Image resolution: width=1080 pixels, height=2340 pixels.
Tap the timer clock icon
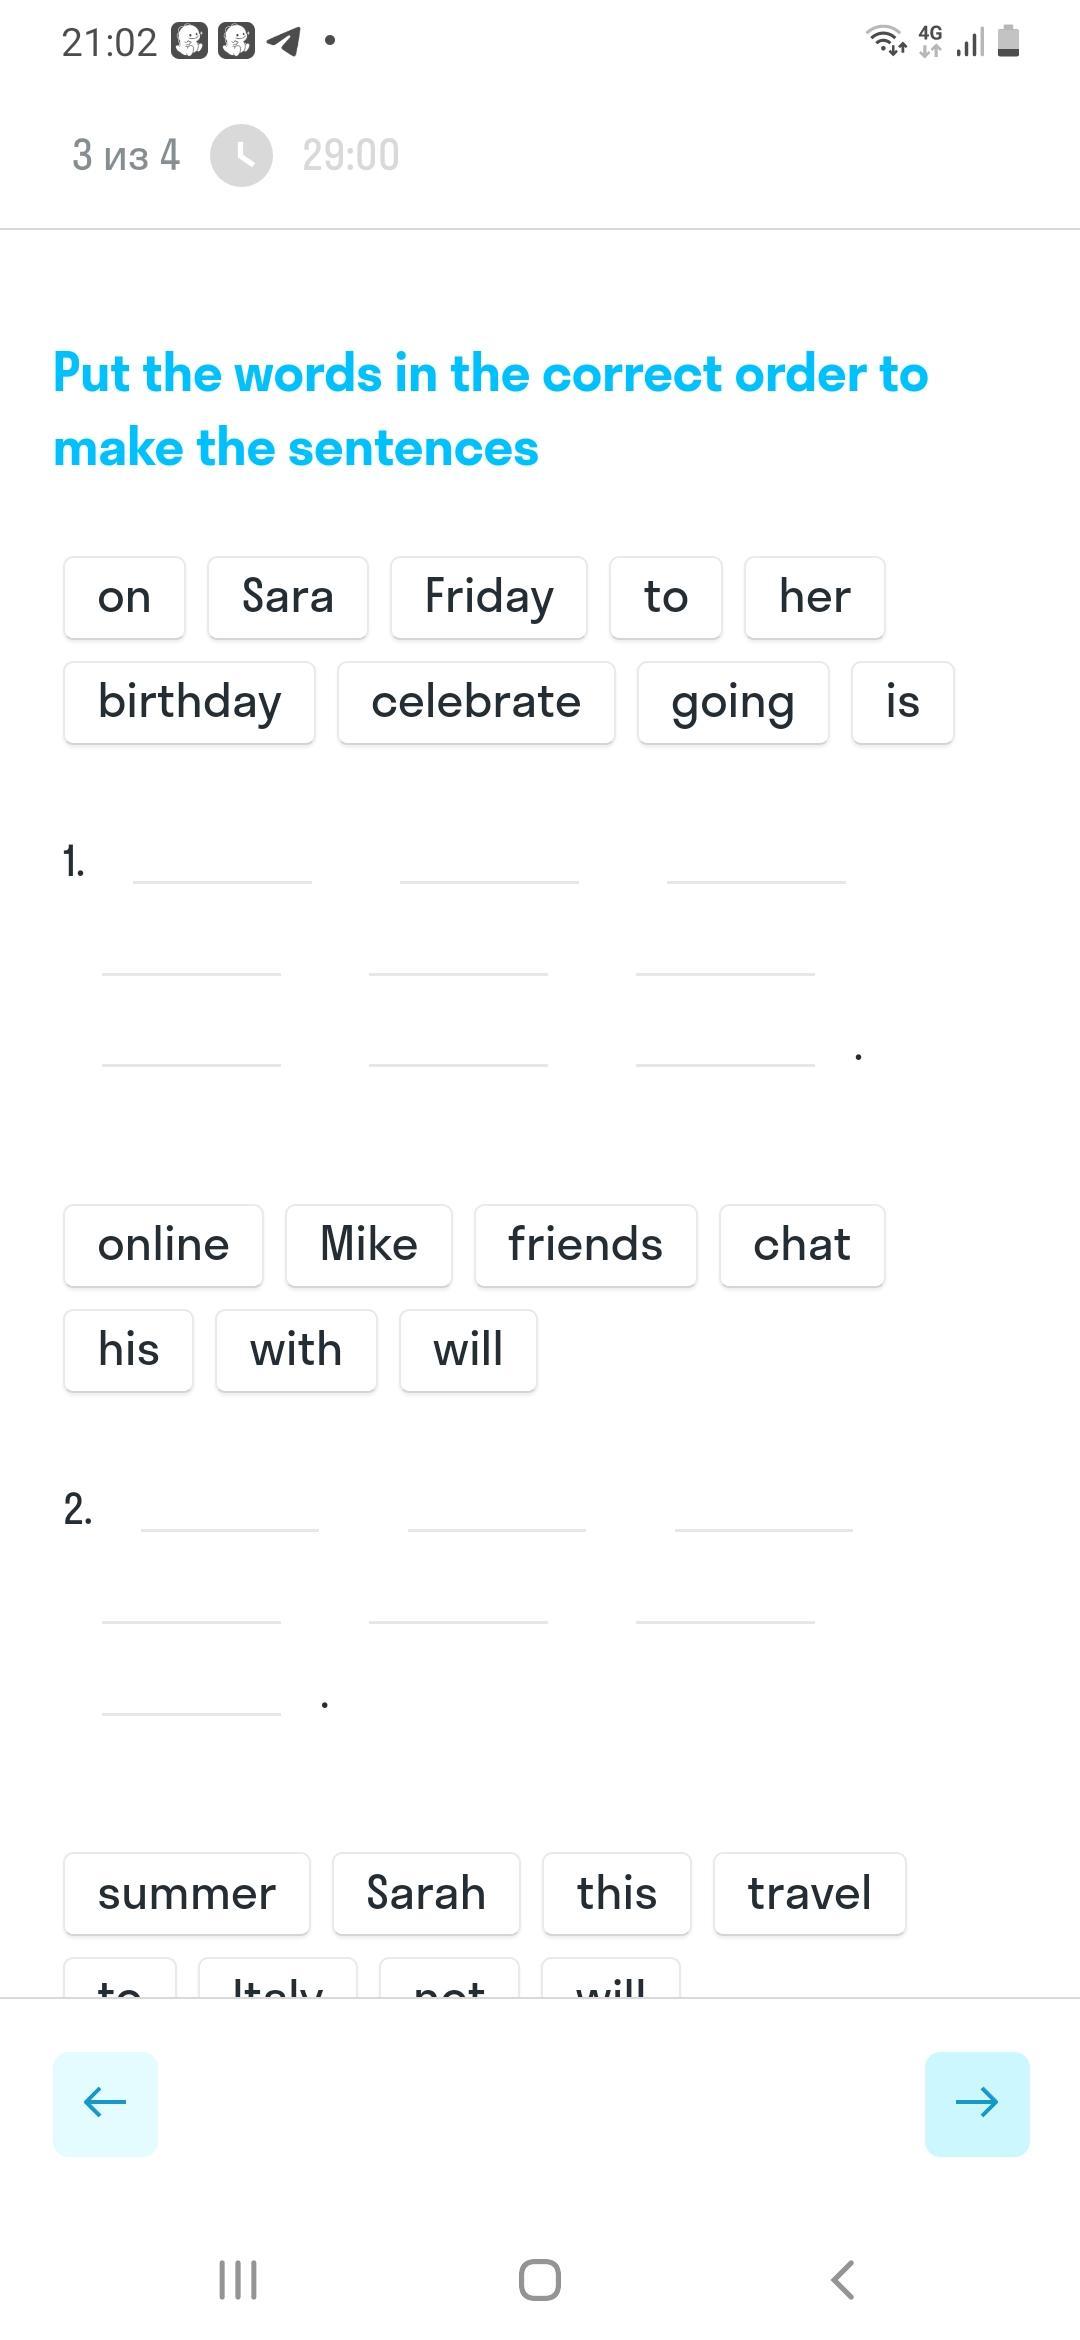241,155
